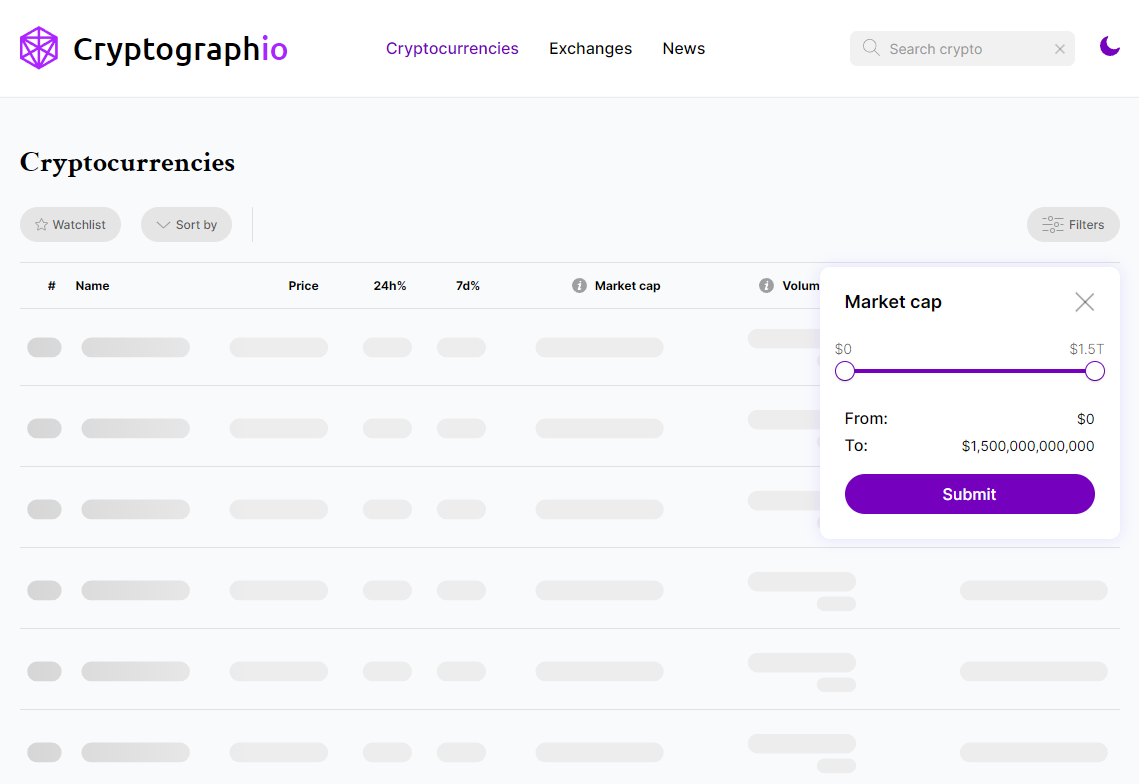Click the Cryptocurrencies page heading

coord(127,163)
